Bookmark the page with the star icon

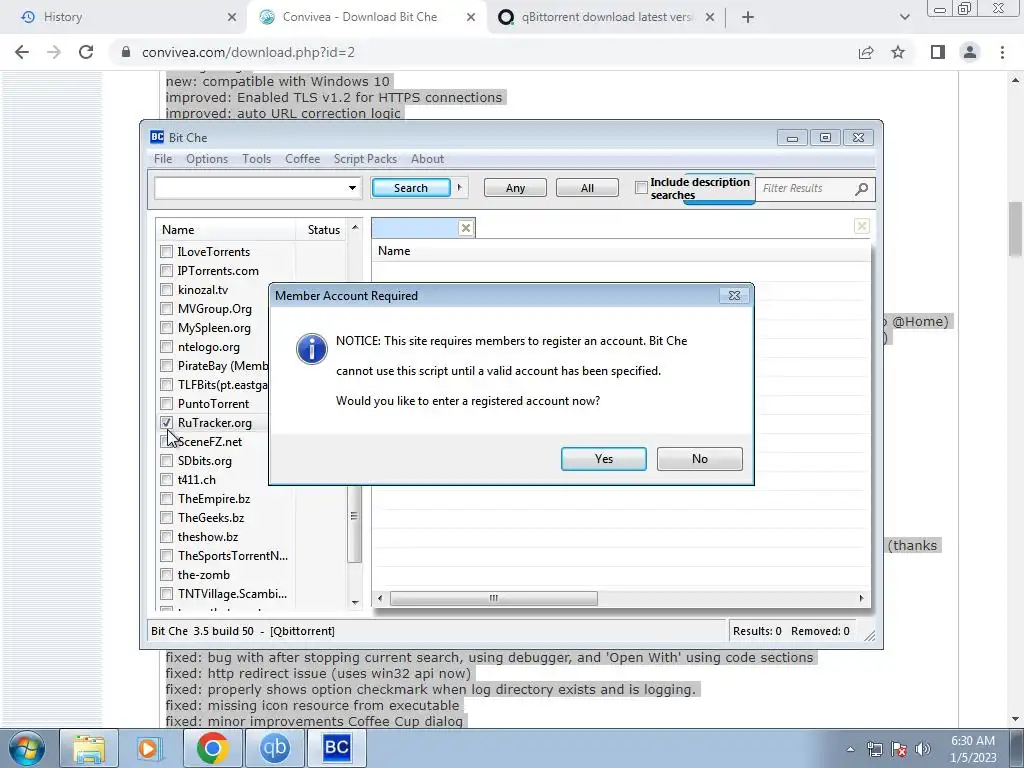point(898,52)
